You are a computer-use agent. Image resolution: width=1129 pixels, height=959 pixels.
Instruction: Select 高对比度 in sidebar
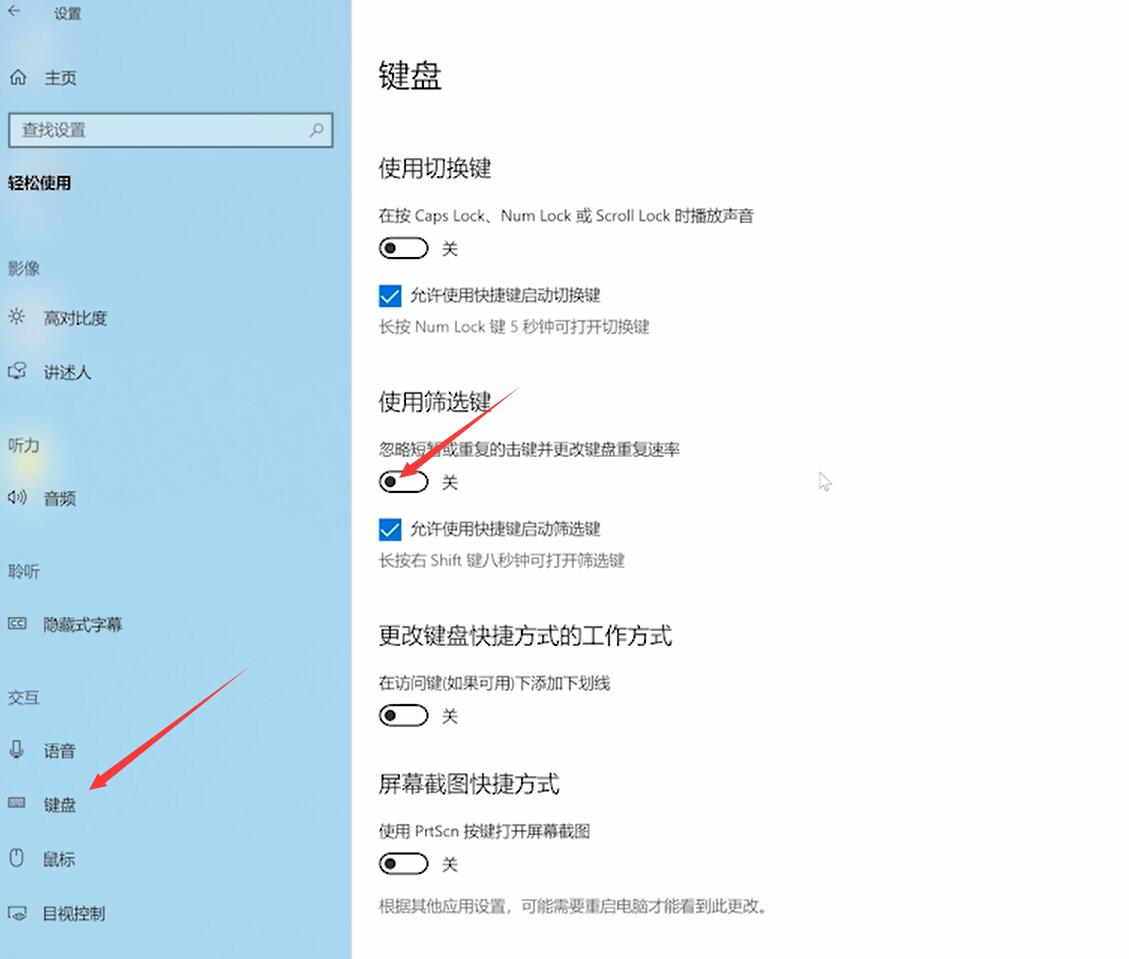click(x=76, y=318)
